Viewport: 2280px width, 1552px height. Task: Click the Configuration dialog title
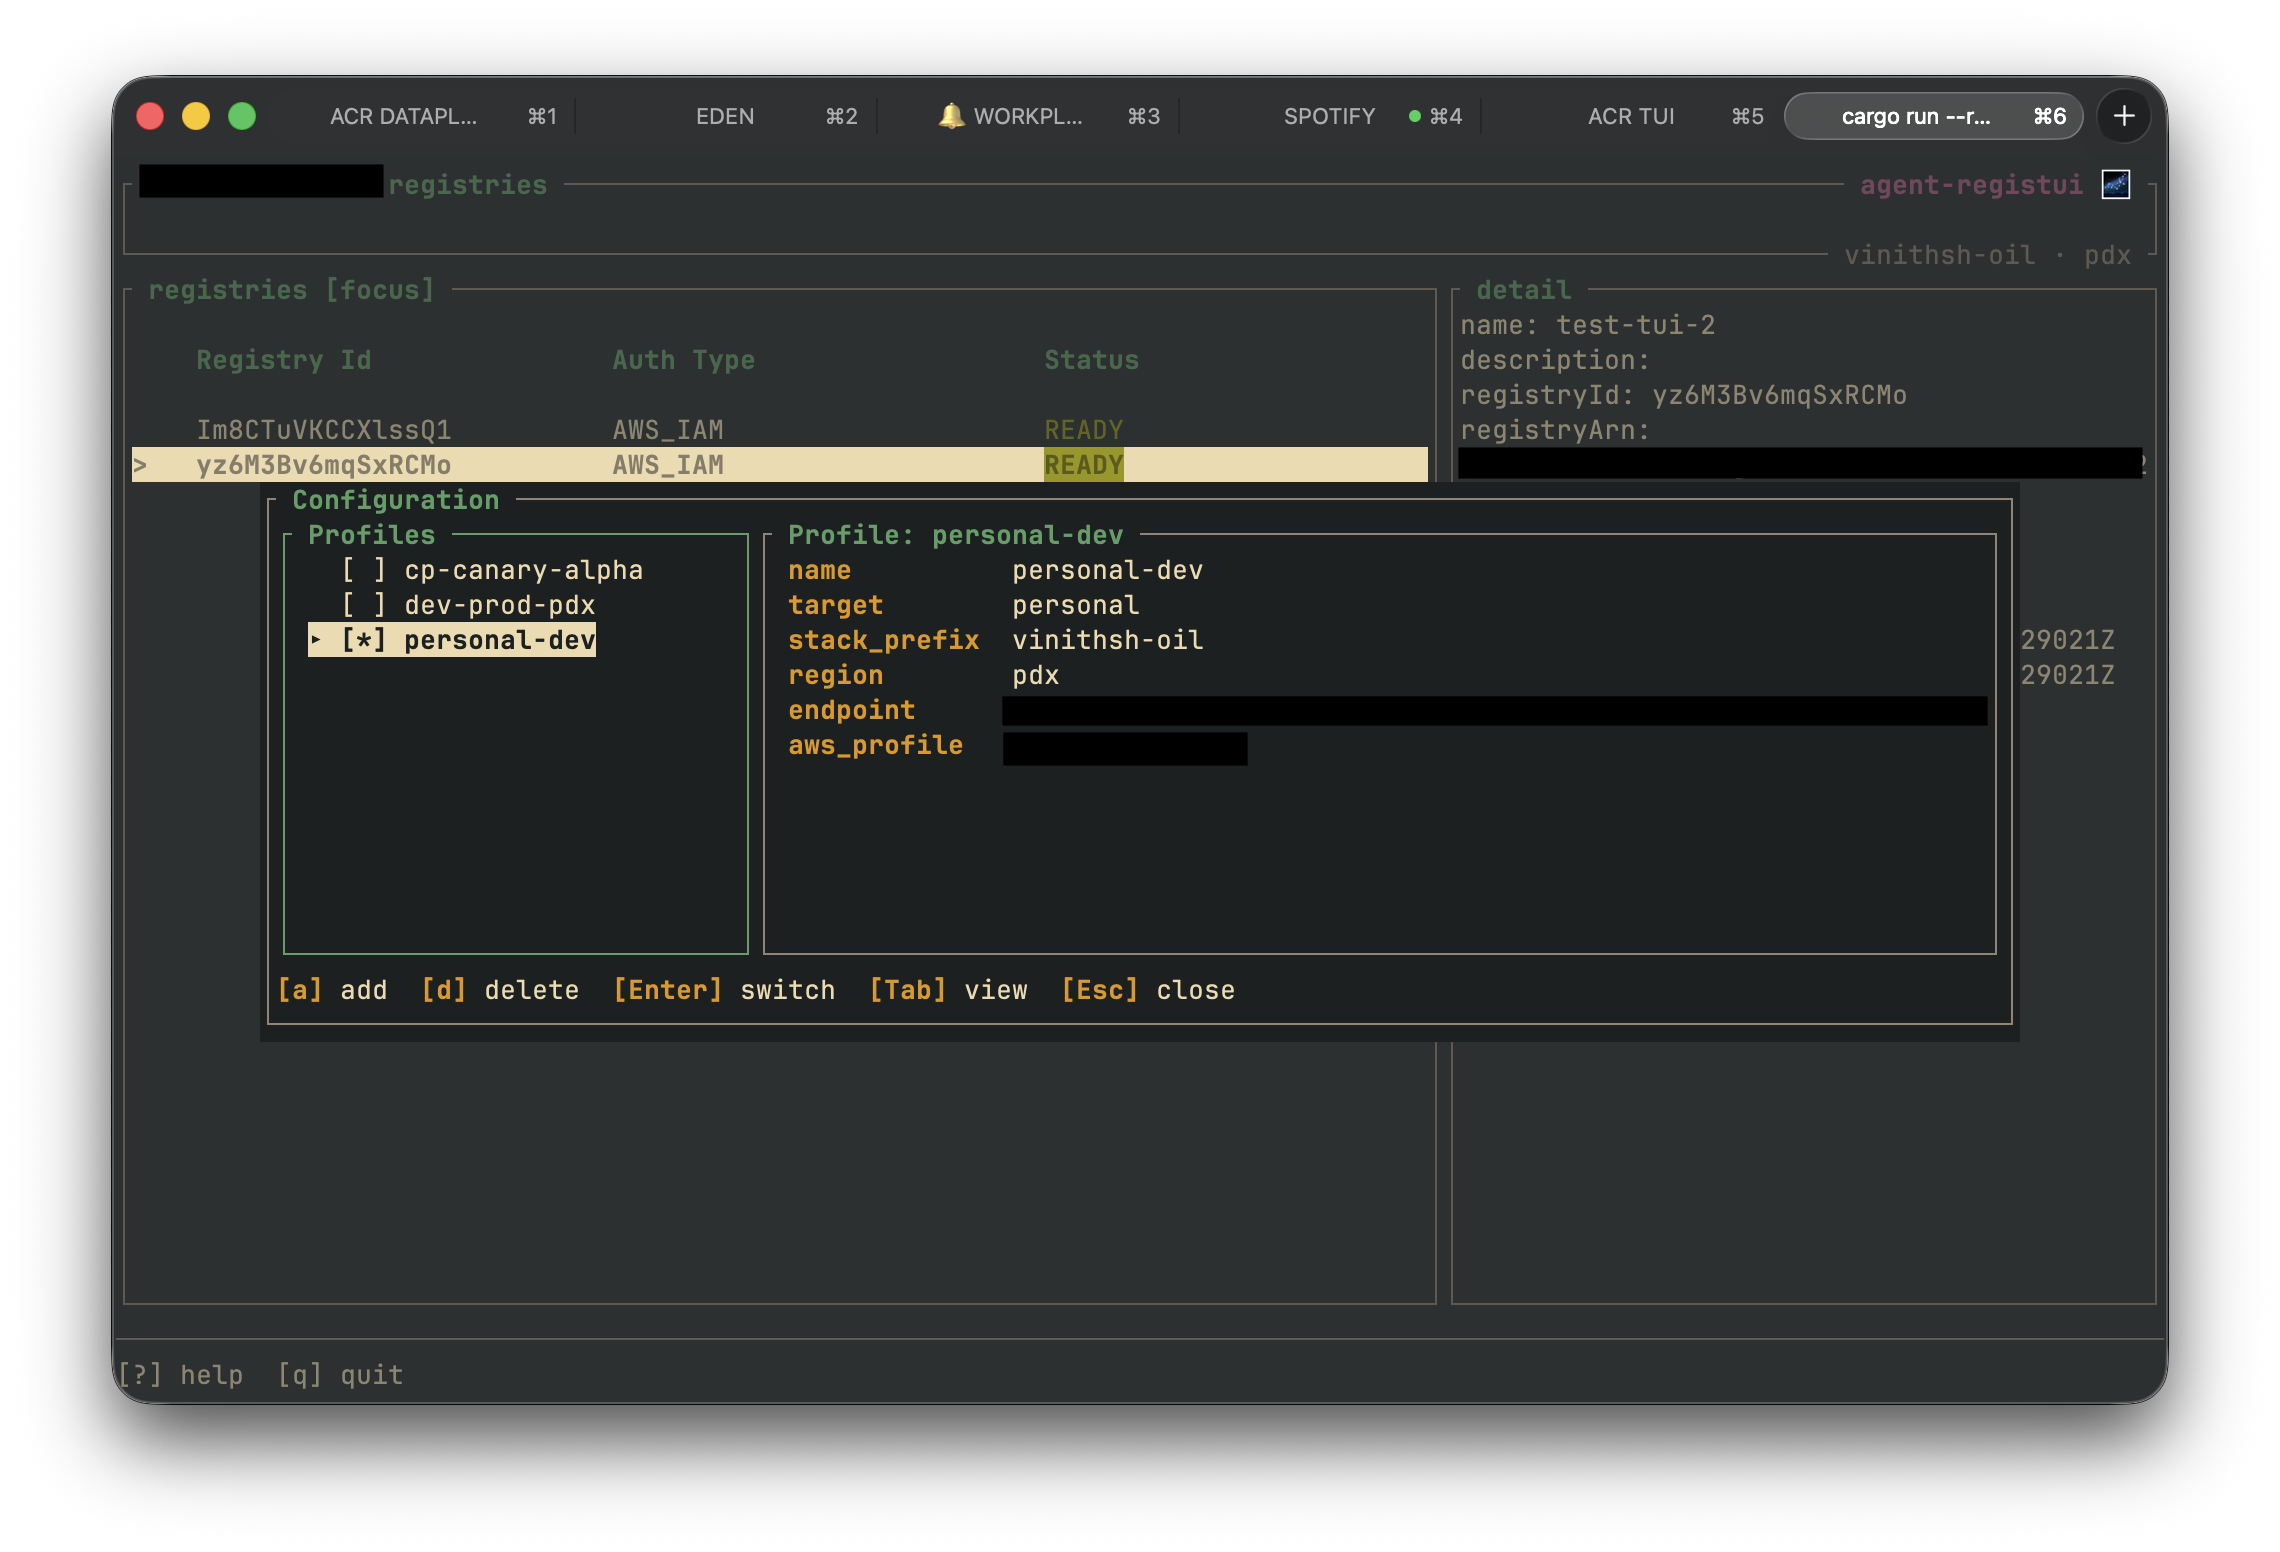point(396,500)
